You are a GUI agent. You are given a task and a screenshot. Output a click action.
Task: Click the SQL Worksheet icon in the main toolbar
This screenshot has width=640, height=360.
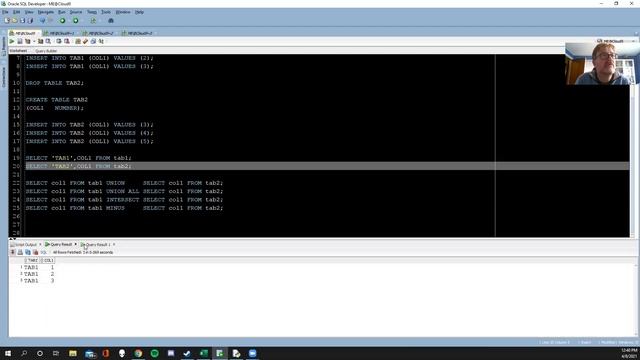(93, 21)
